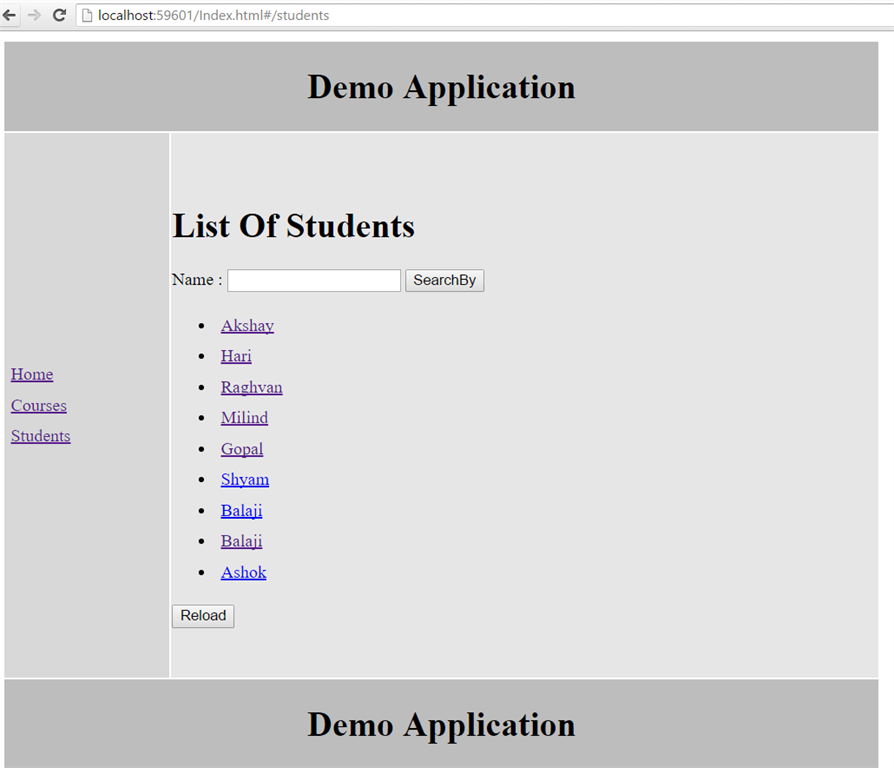Select the Shyam link

coord(245,480)
